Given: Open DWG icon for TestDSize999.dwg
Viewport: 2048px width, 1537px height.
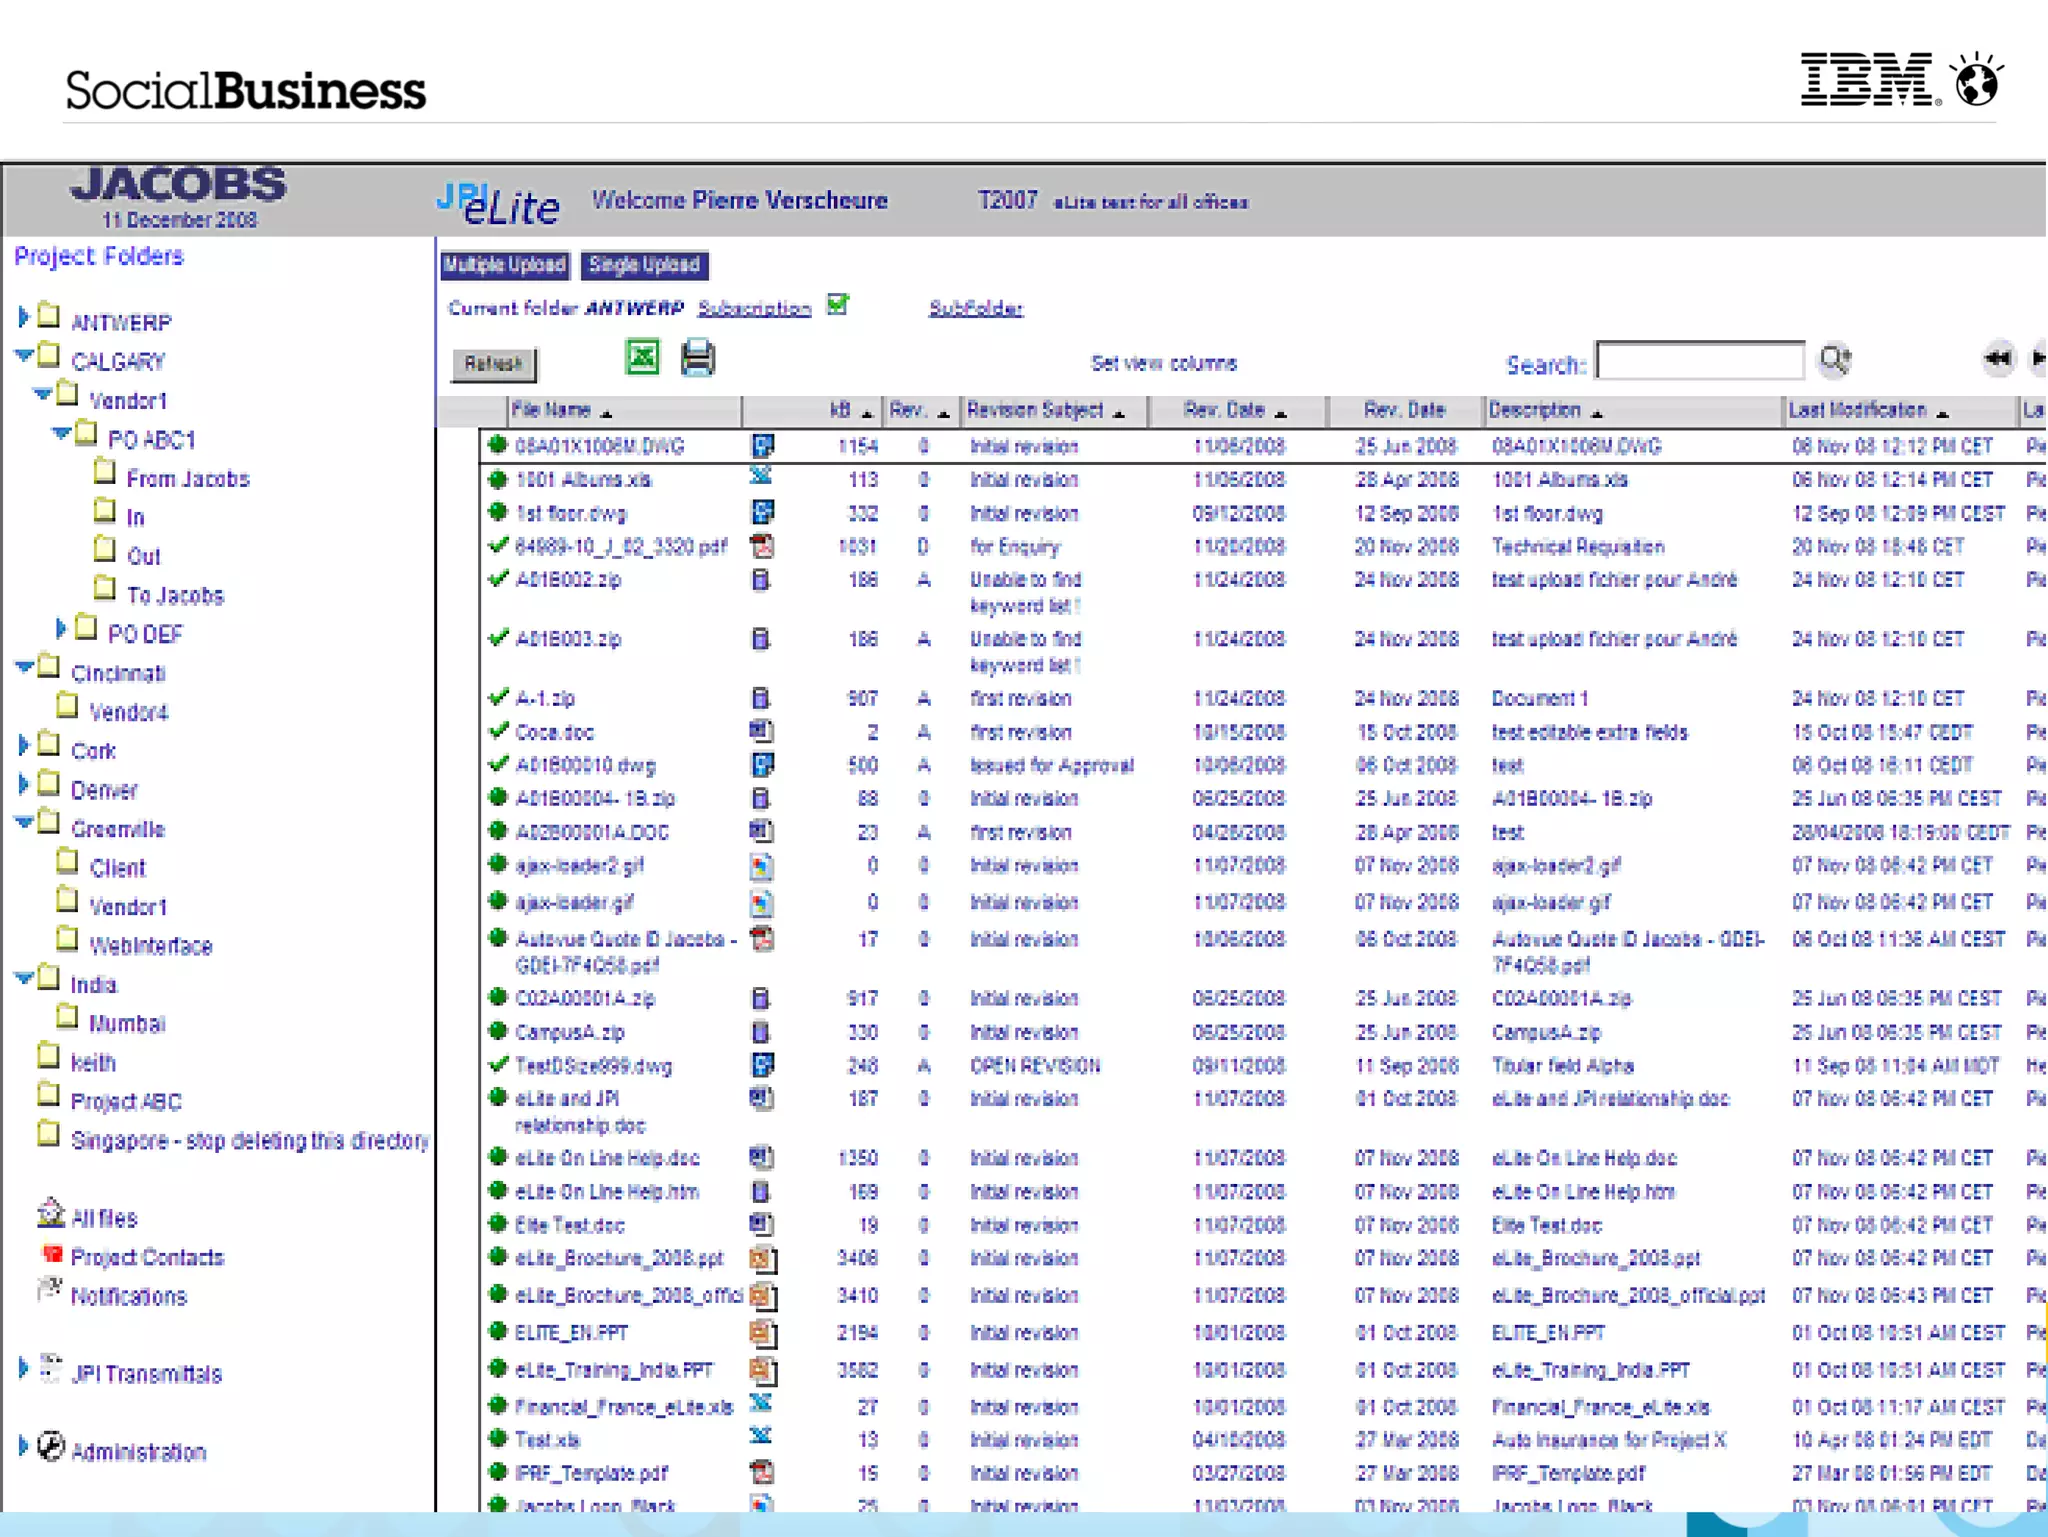Looking at the screenshot, I should point(762,1065).
